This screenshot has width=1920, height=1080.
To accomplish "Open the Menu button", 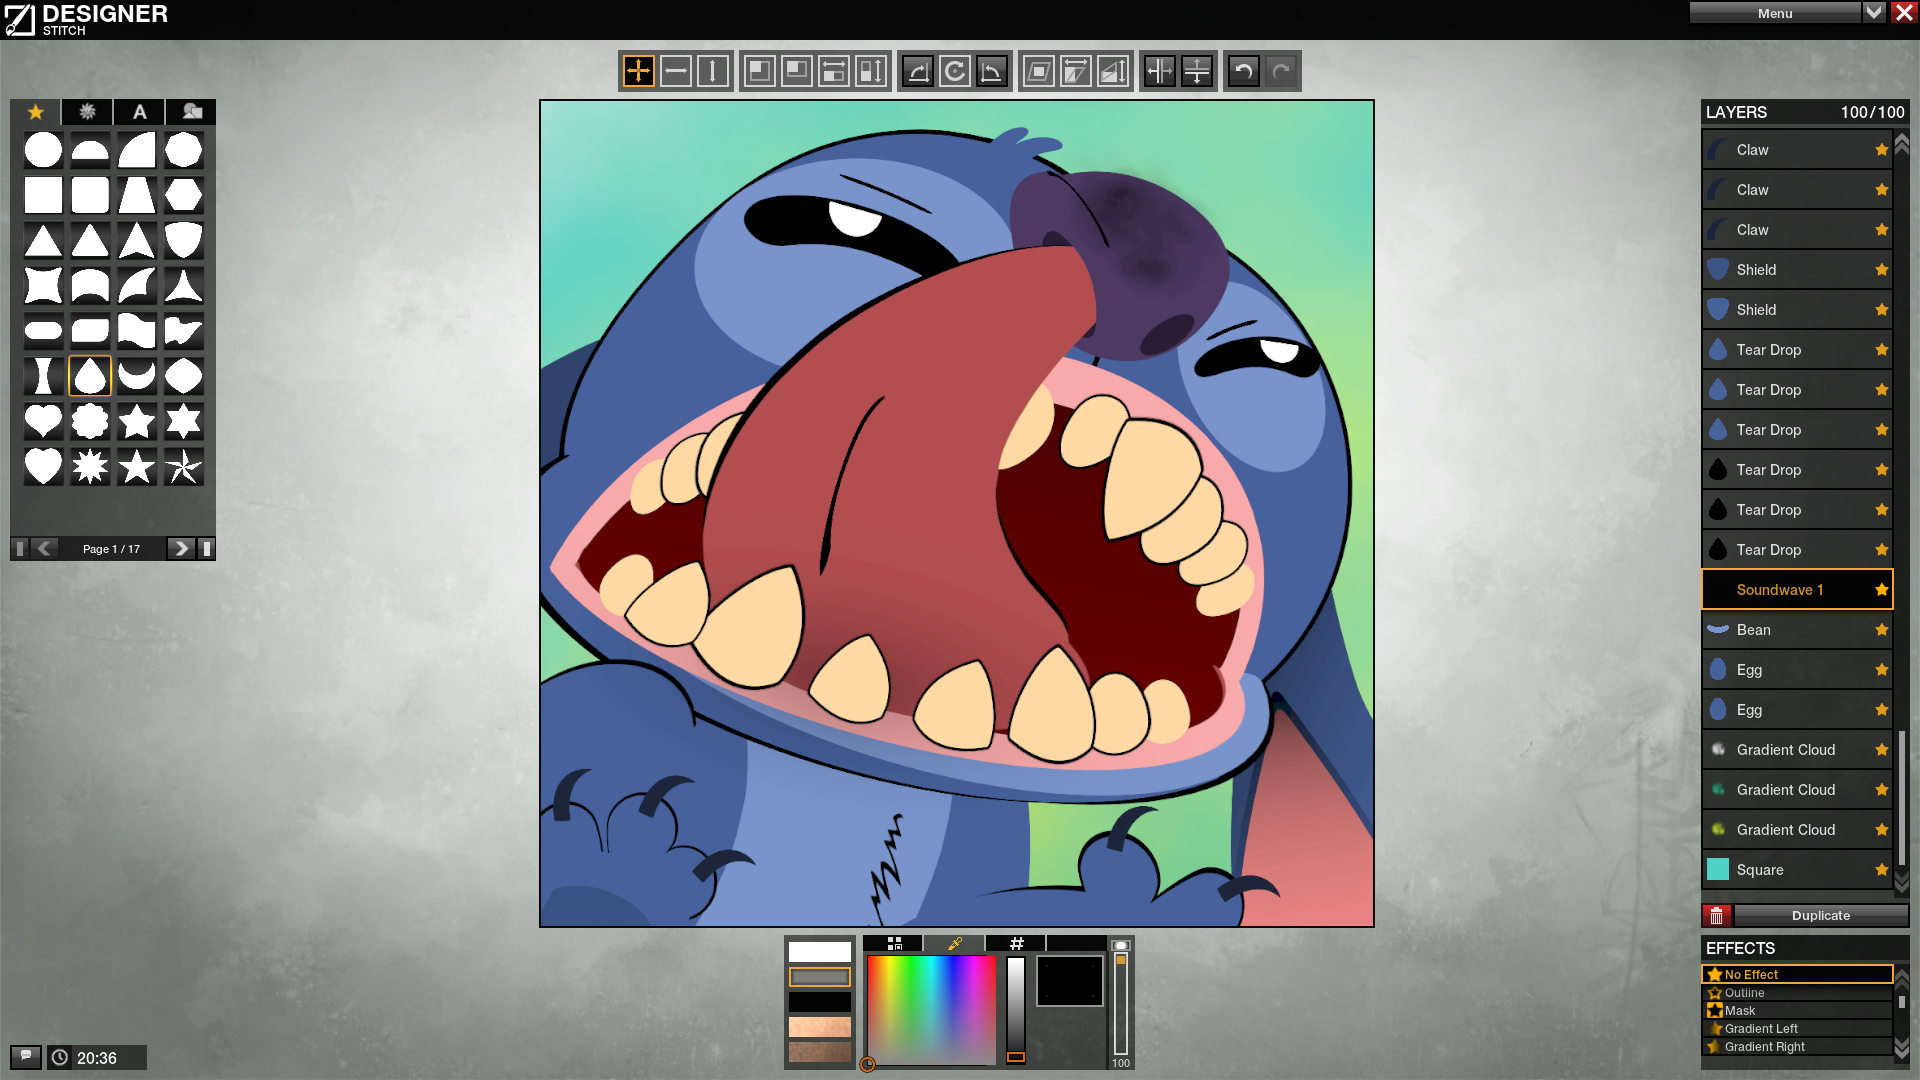I will 1775,12.
